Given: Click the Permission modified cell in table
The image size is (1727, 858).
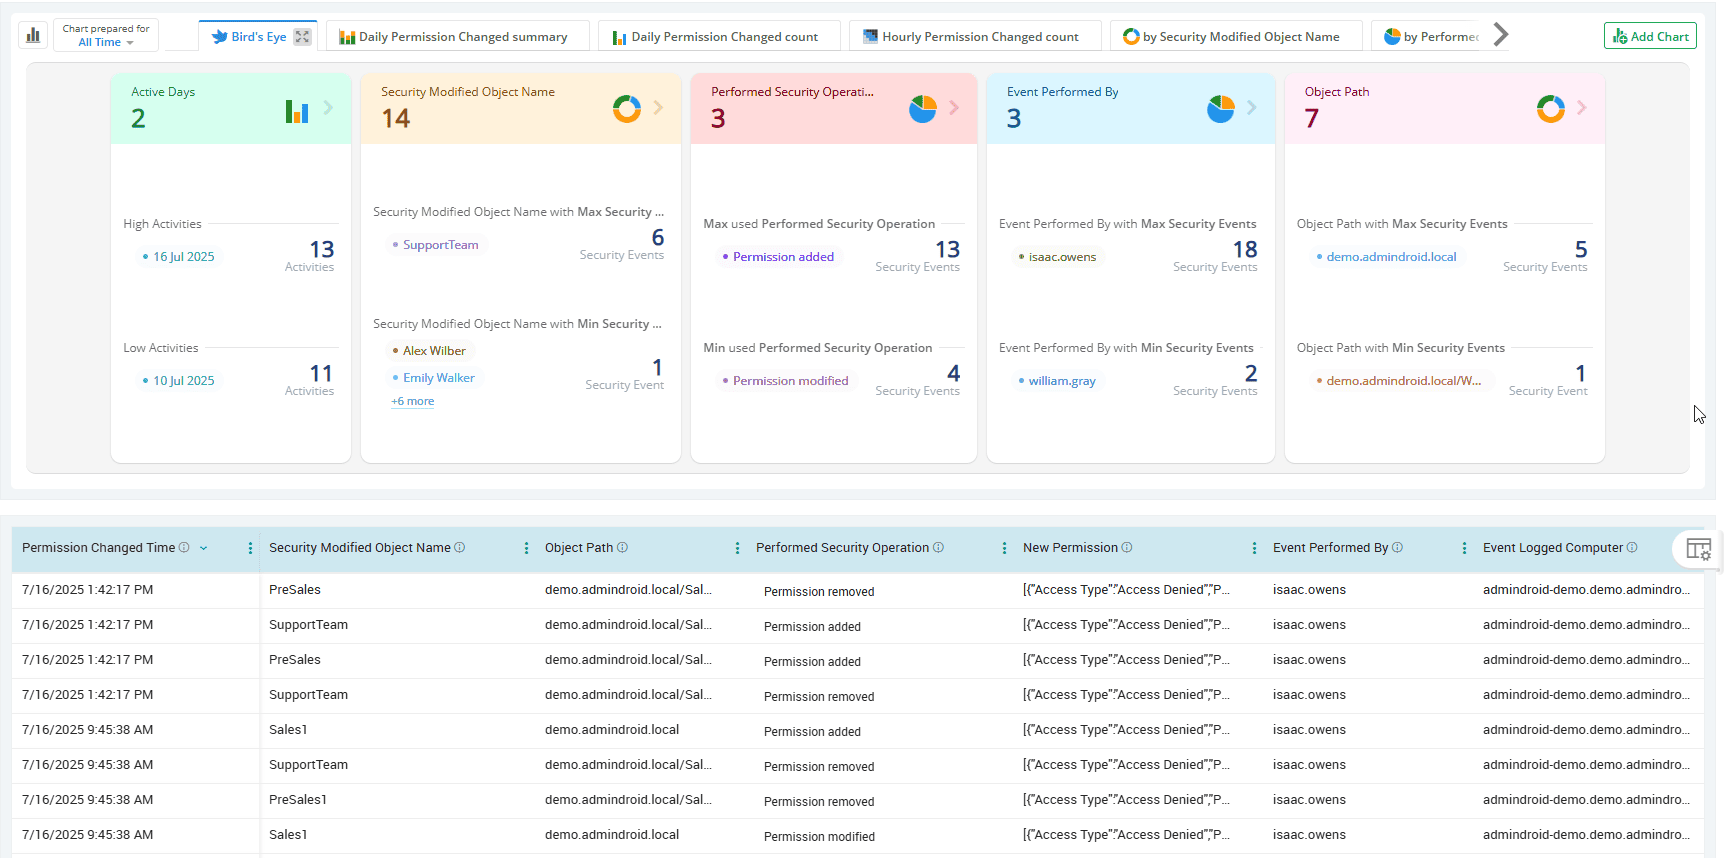Looking at the screenshot, I should point(819,836).
